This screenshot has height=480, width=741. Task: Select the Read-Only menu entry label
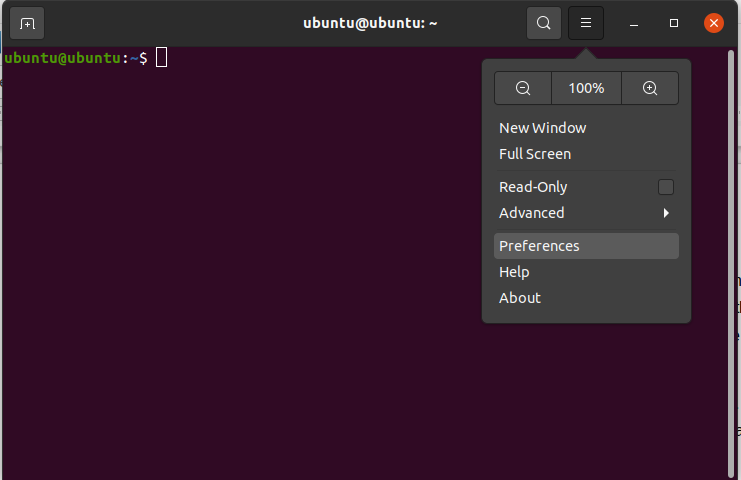point(533,187)
